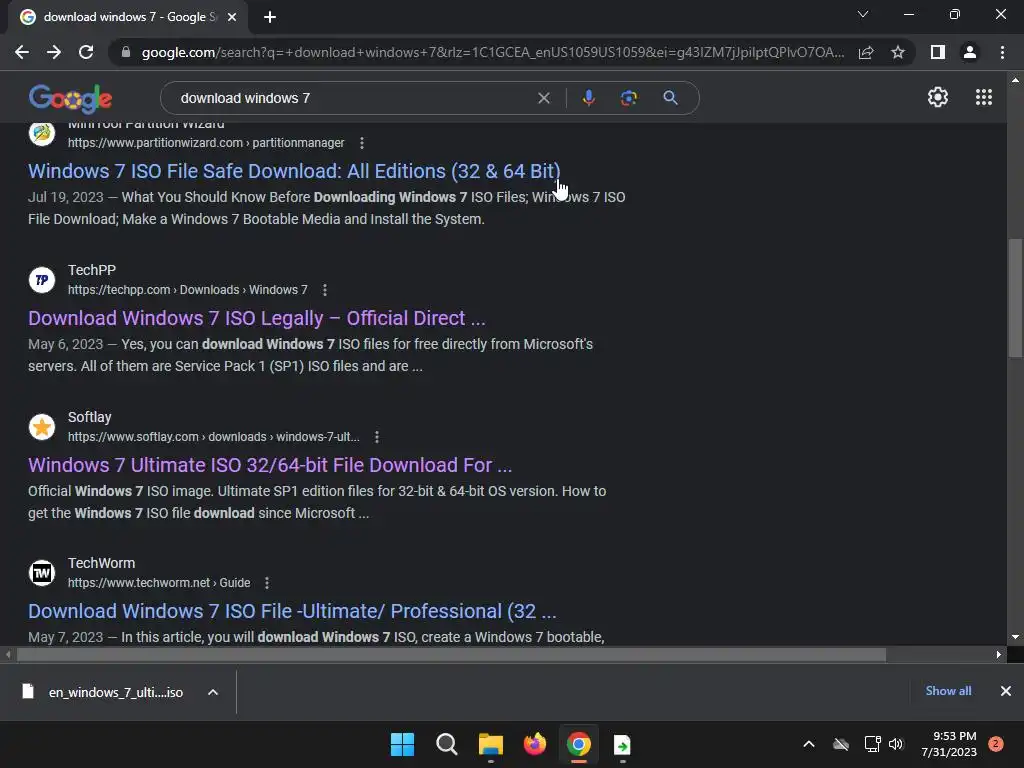The image size is (1024, 768).
Task: Open Google quick settings gear
Action: (x=938, y=97)
